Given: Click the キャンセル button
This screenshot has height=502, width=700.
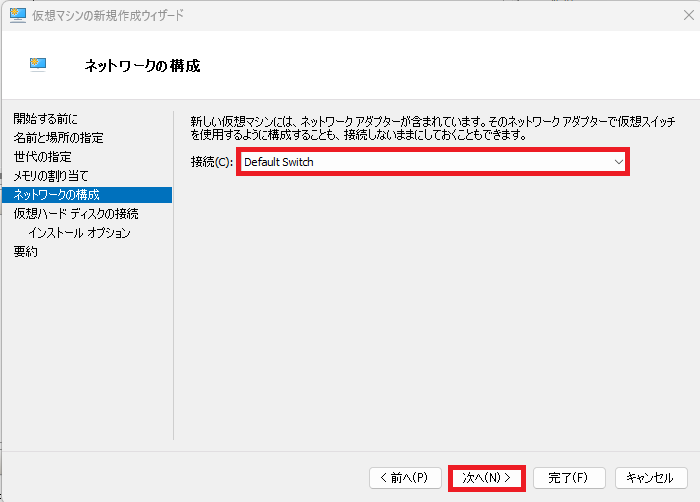Looking at the screenshot, I should (651, 478).
